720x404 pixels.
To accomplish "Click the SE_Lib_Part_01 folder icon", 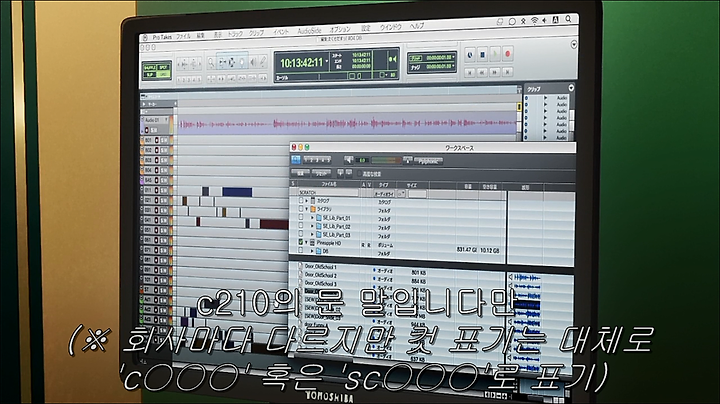I will (x=319, y=218).
